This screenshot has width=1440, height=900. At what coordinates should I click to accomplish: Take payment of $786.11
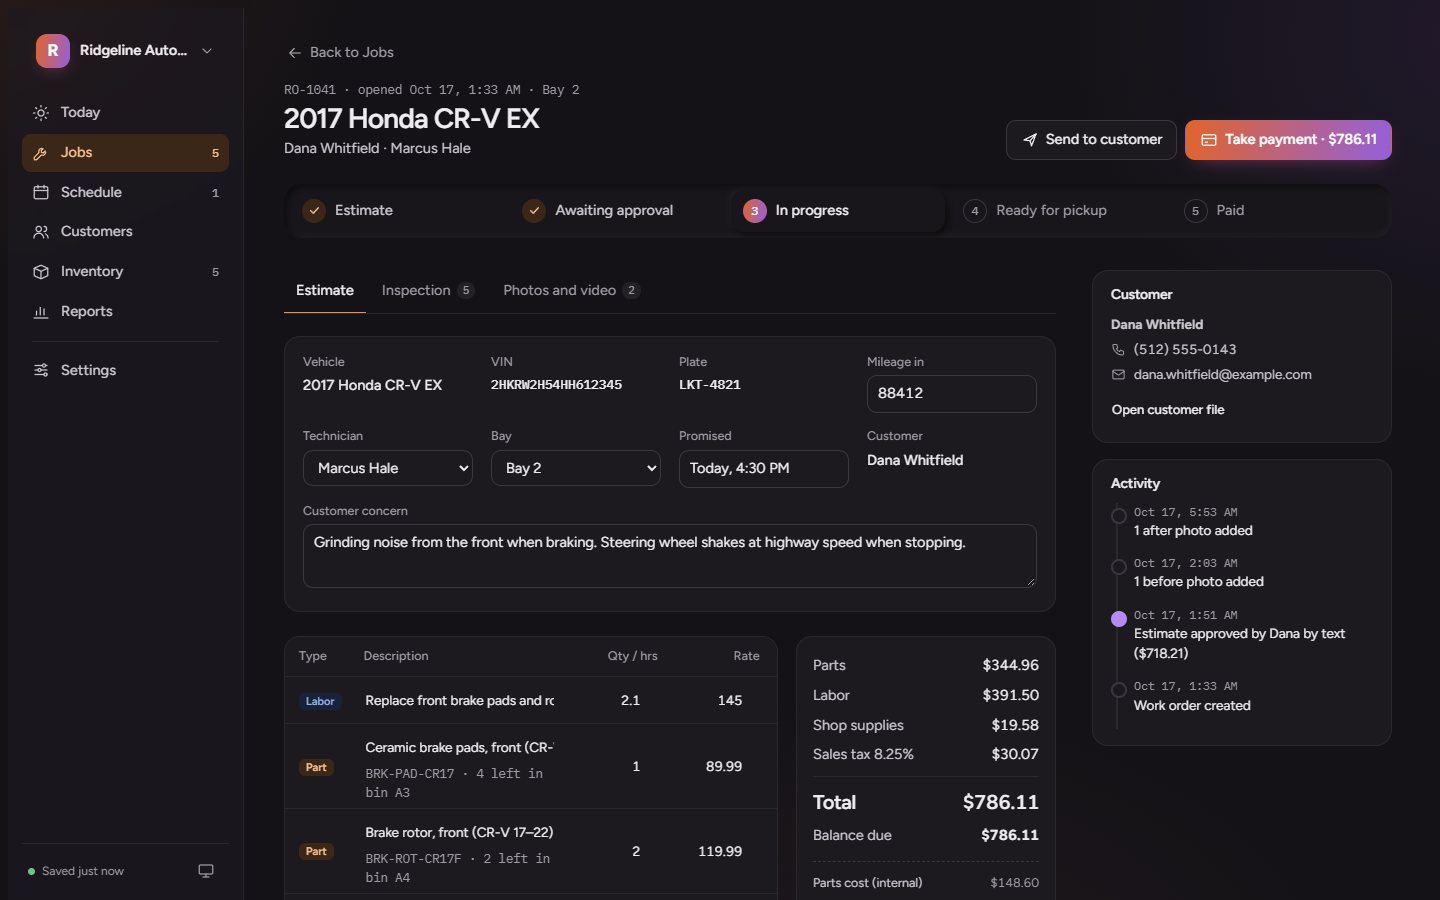pos(1288,140)
